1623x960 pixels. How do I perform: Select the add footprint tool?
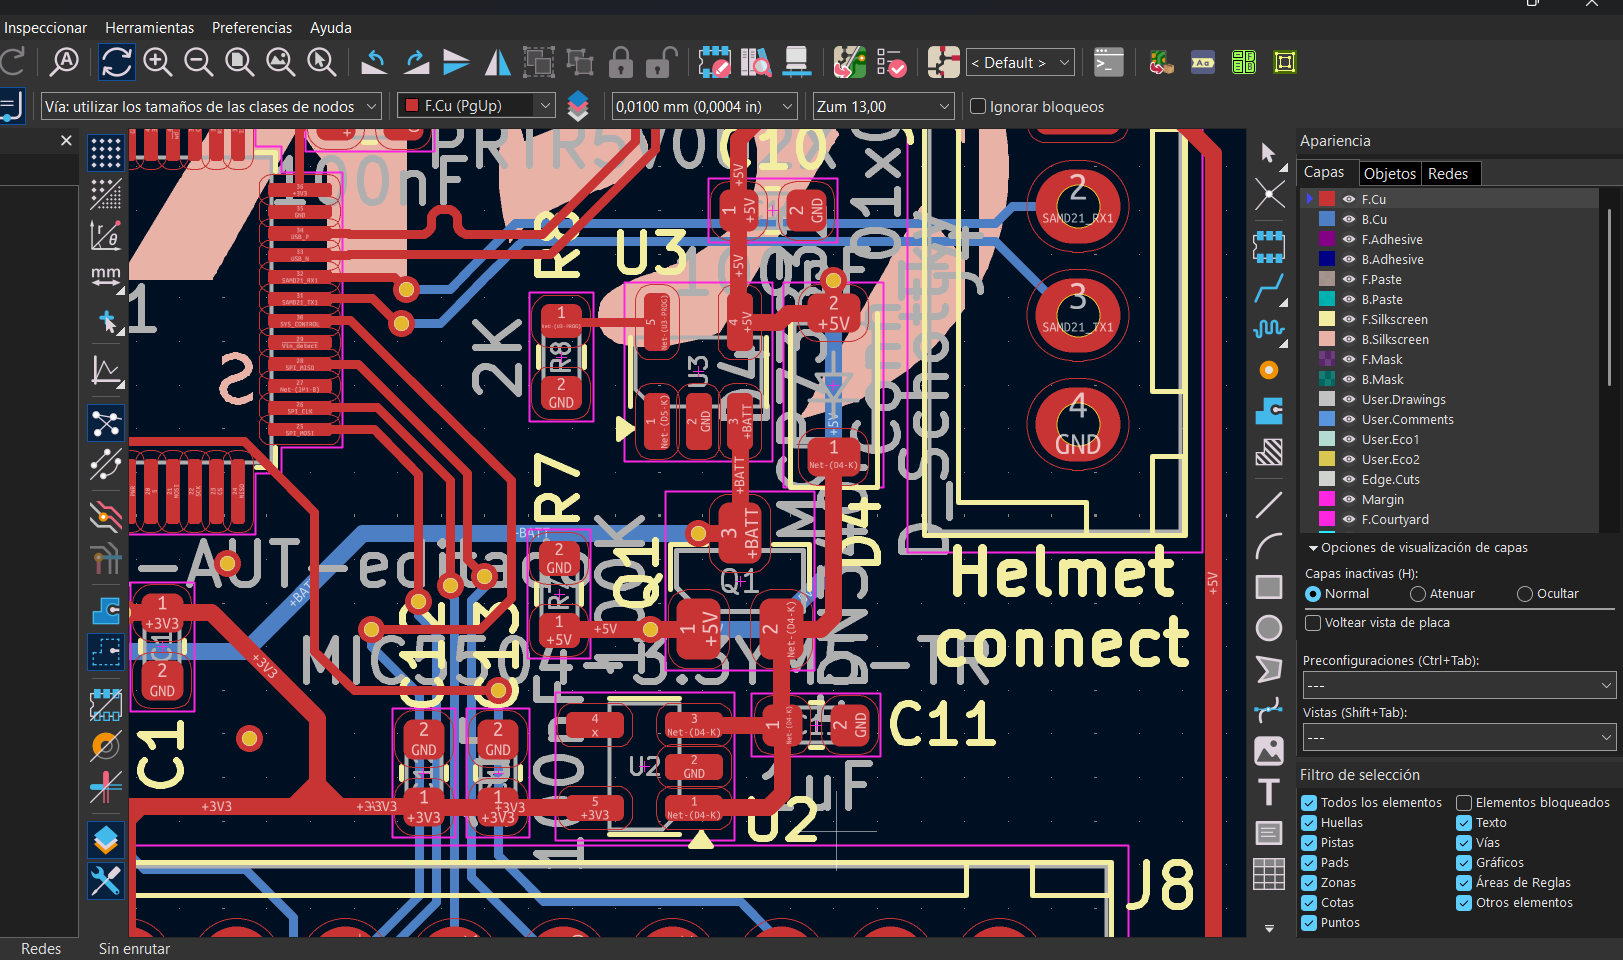(1269, 246)
